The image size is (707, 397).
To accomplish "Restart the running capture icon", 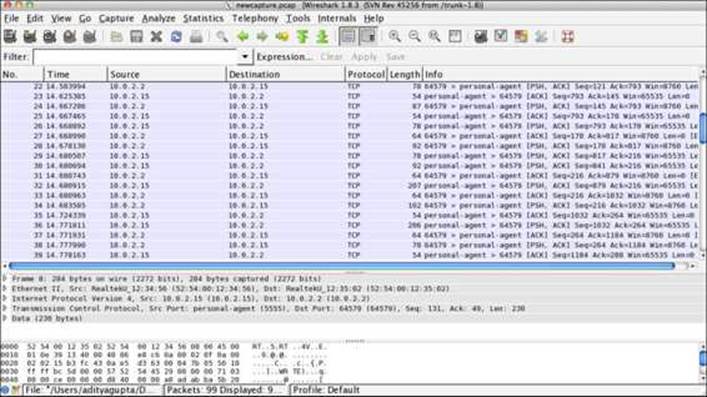I will 89,37.
